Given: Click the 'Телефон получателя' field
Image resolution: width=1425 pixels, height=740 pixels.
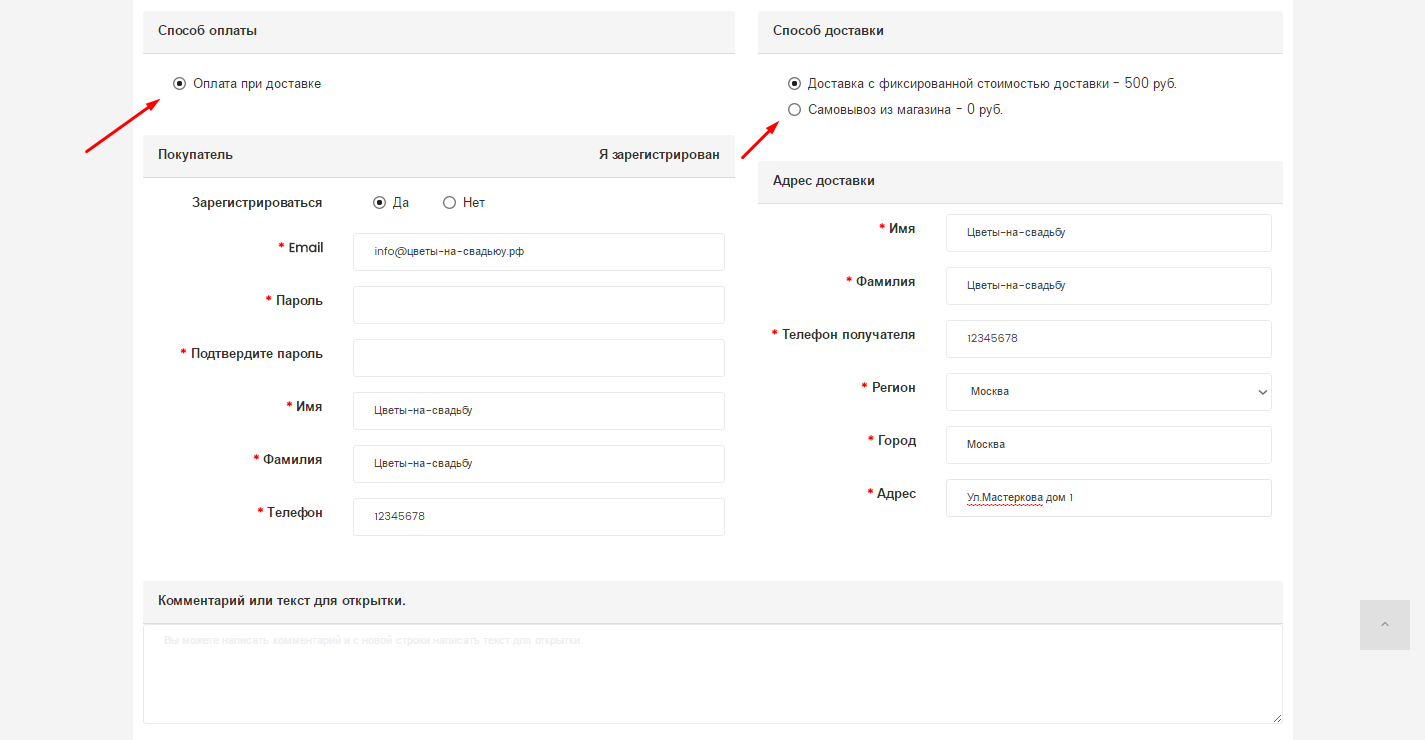Looking at the screenshot, I should point(1108,339).
